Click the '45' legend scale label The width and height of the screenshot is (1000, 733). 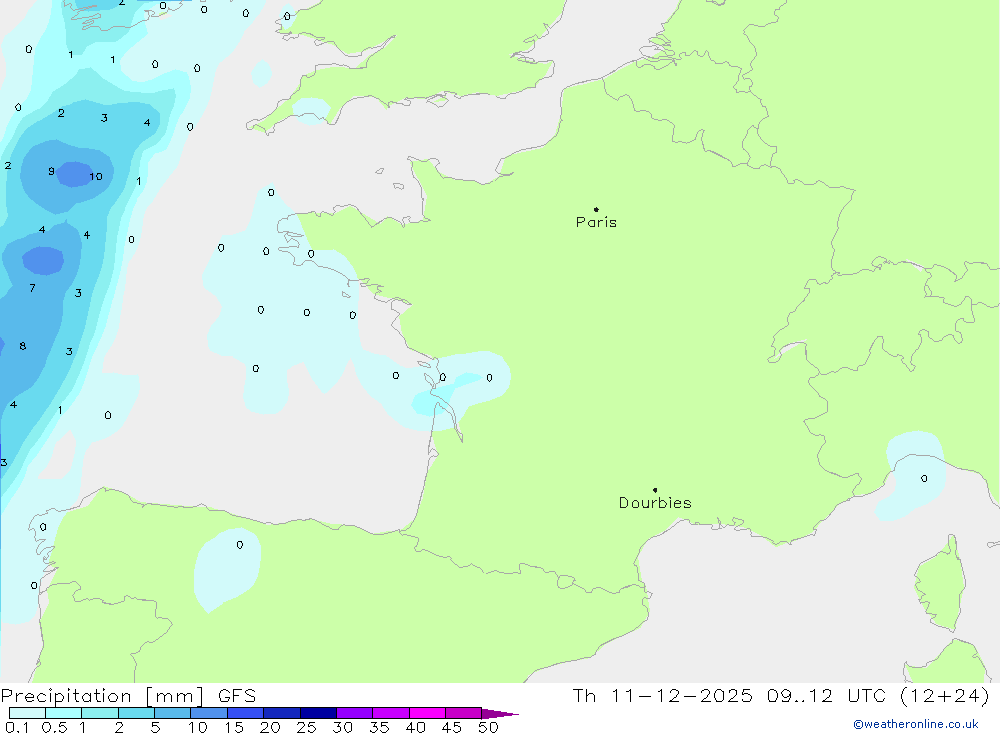point(452,727)
